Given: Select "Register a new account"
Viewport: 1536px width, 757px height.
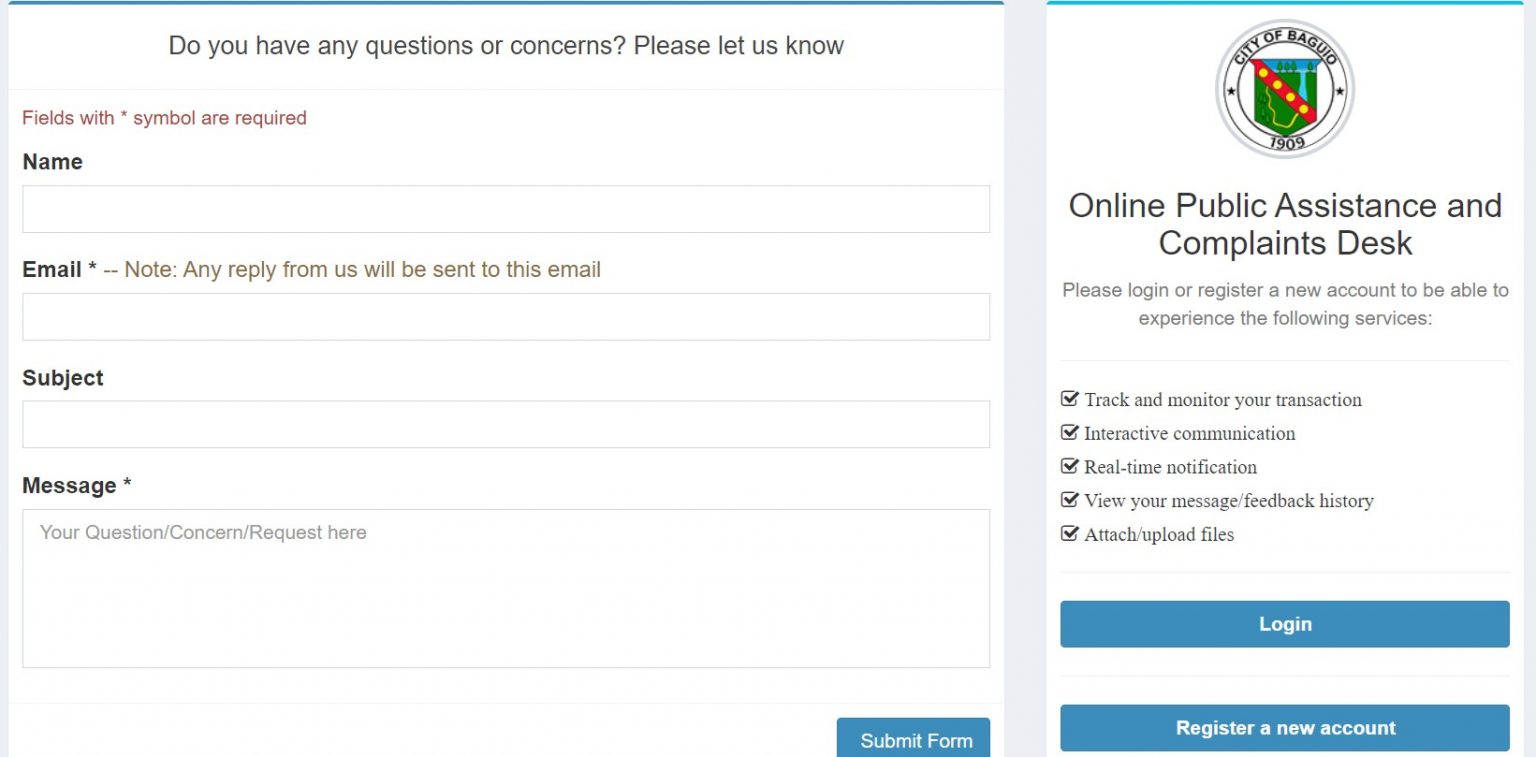Looking at the screenshot, I should [x=1285, y=728].
